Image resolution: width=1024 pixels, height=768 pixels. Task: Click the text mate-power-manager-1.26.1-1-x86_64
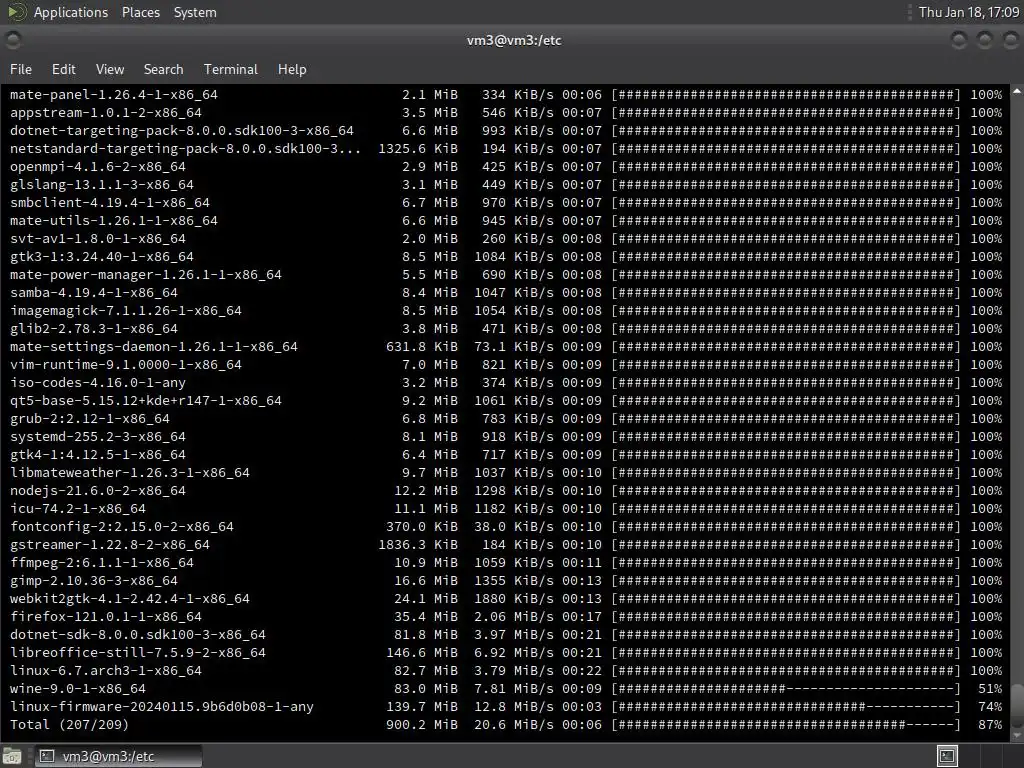(x=146, y=274)
